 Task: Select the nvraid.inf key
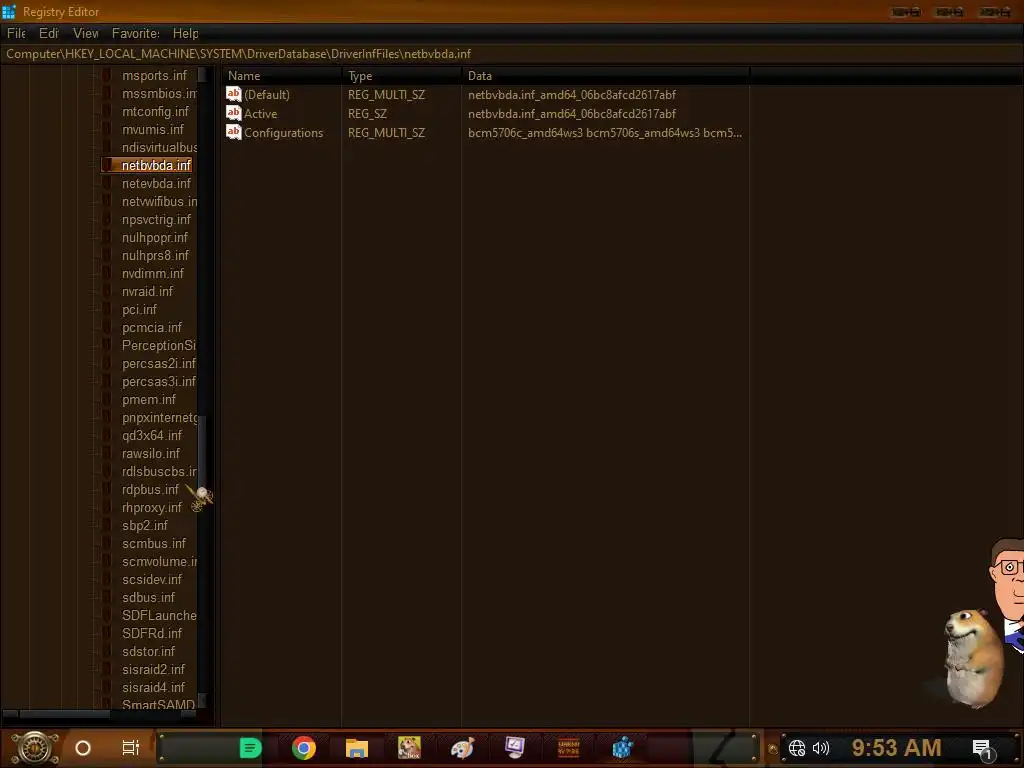(147, 291)
